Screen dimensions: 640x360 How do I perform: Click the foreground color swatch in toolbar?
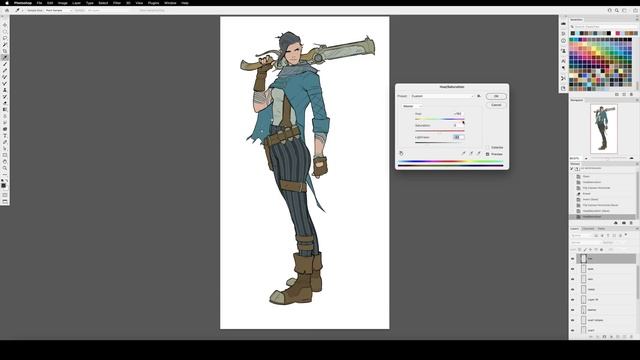coord(4,186)
